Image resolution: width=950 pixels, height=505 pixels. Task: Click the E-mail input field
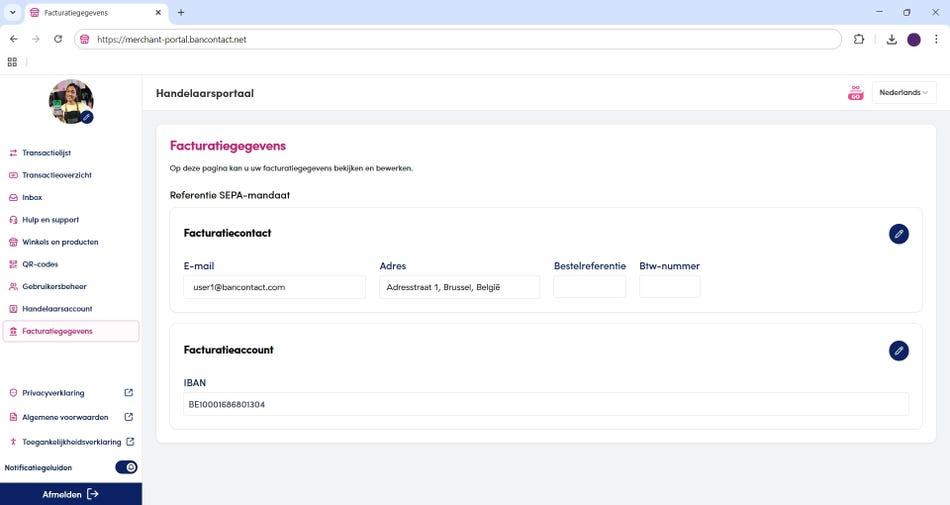click(274, 287)
